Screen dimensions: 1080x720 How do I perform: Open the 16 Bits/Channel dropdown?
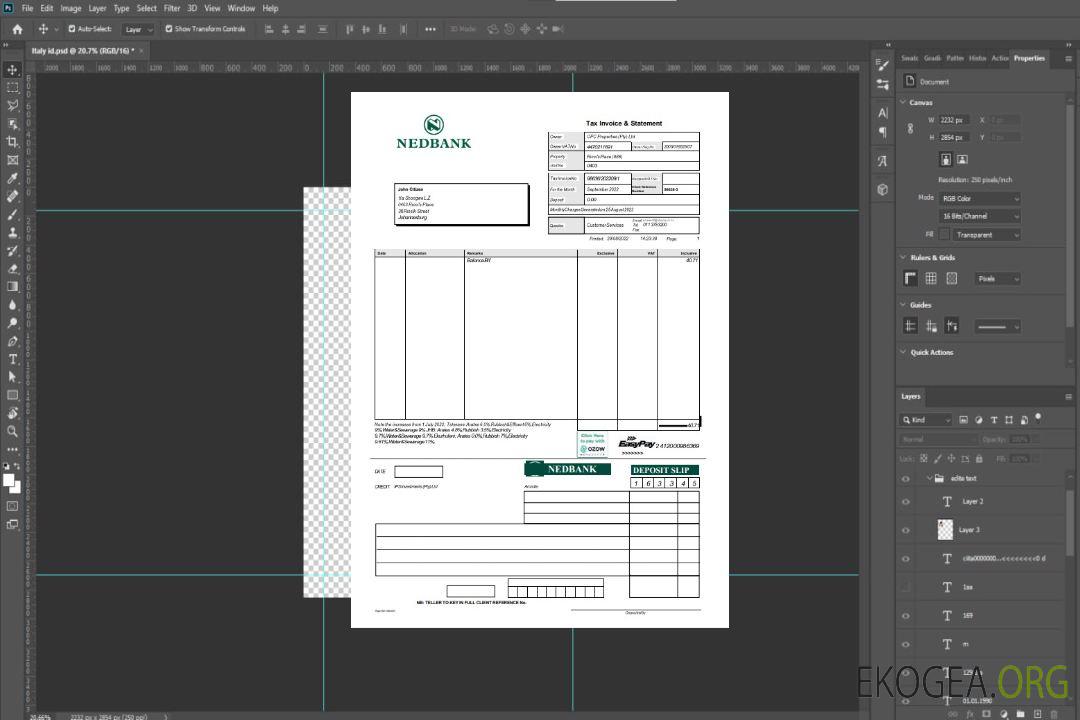(x=979, y=216)
